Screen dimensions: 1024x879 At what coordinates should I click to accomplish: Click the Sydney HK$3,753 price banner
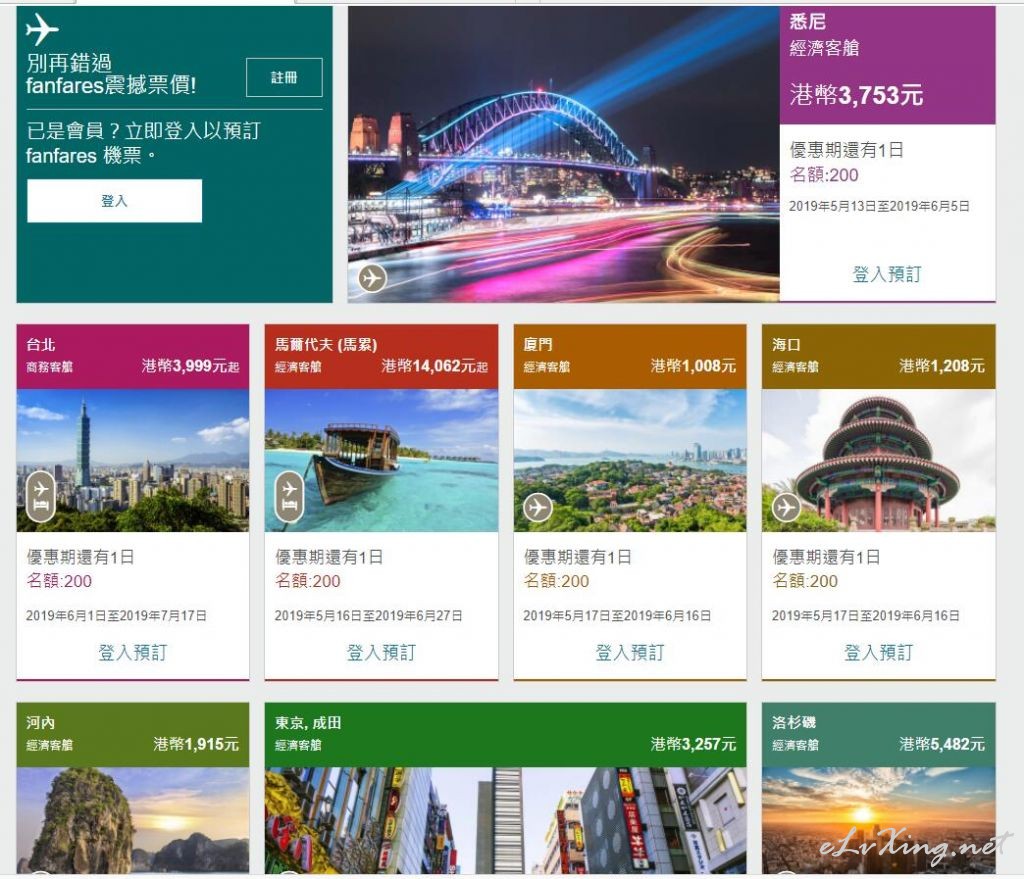pos(888,65)
